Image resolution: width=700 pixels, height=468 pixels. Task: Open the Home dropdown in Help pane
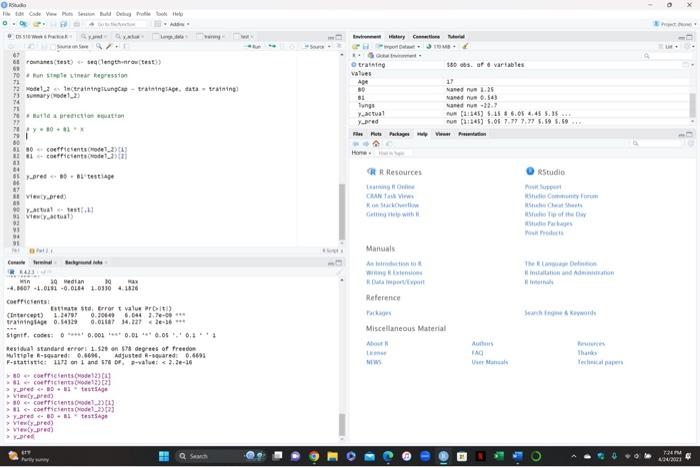point(361,153)
